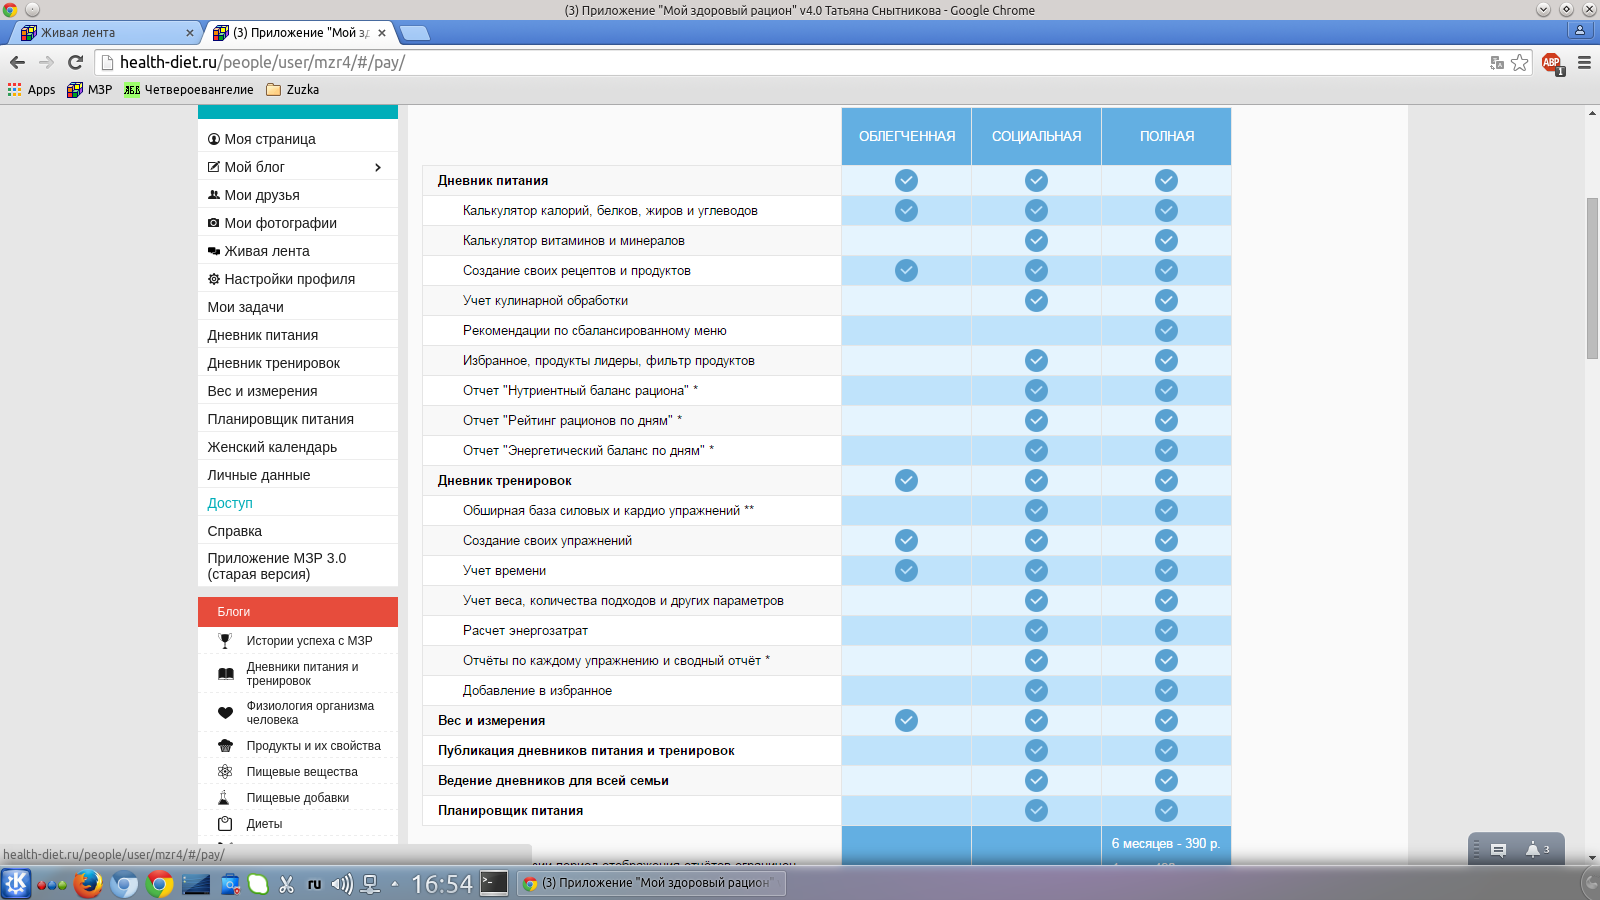Launch Google Chrome from the taskbar
The width and height of the screenshot is (1600, 900).
pos(160,883)
